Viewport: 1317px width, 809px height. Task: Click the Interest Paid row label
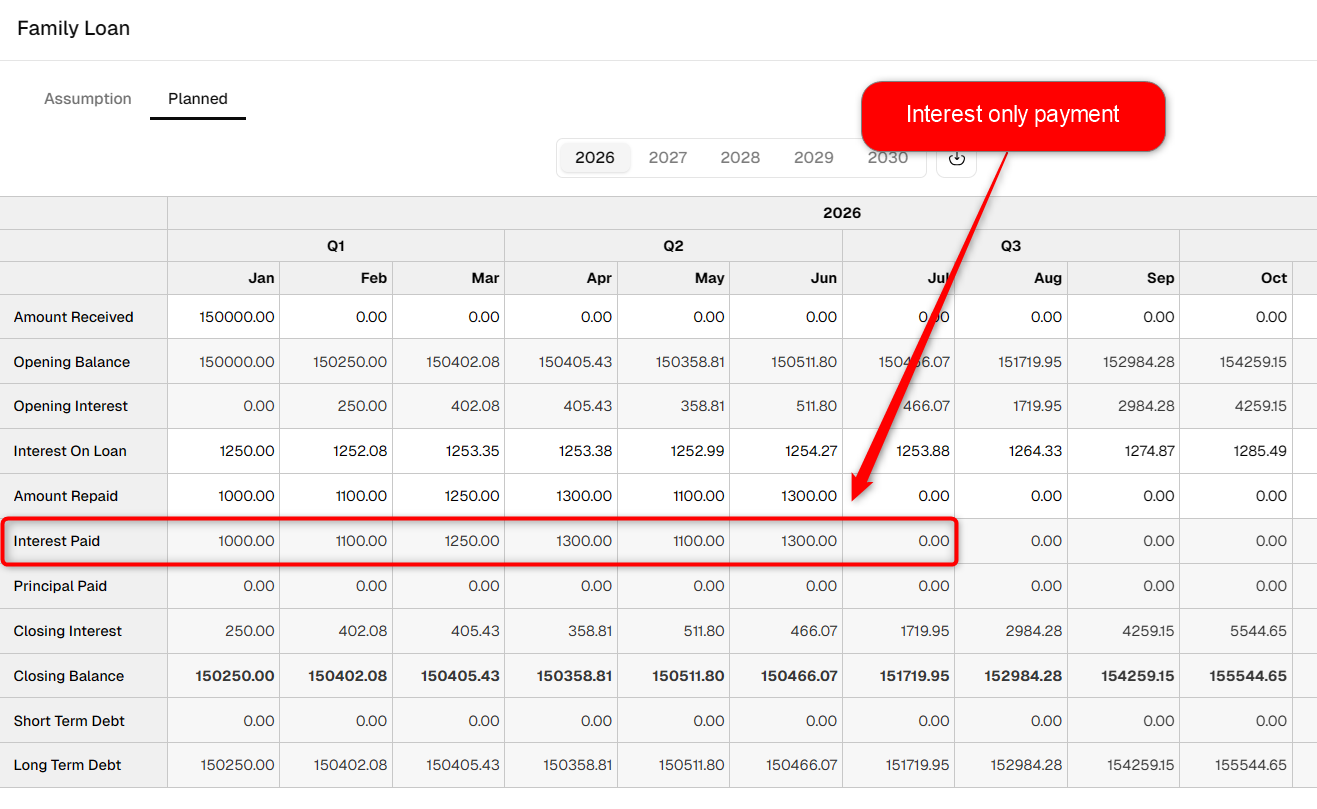click(57, 541)
